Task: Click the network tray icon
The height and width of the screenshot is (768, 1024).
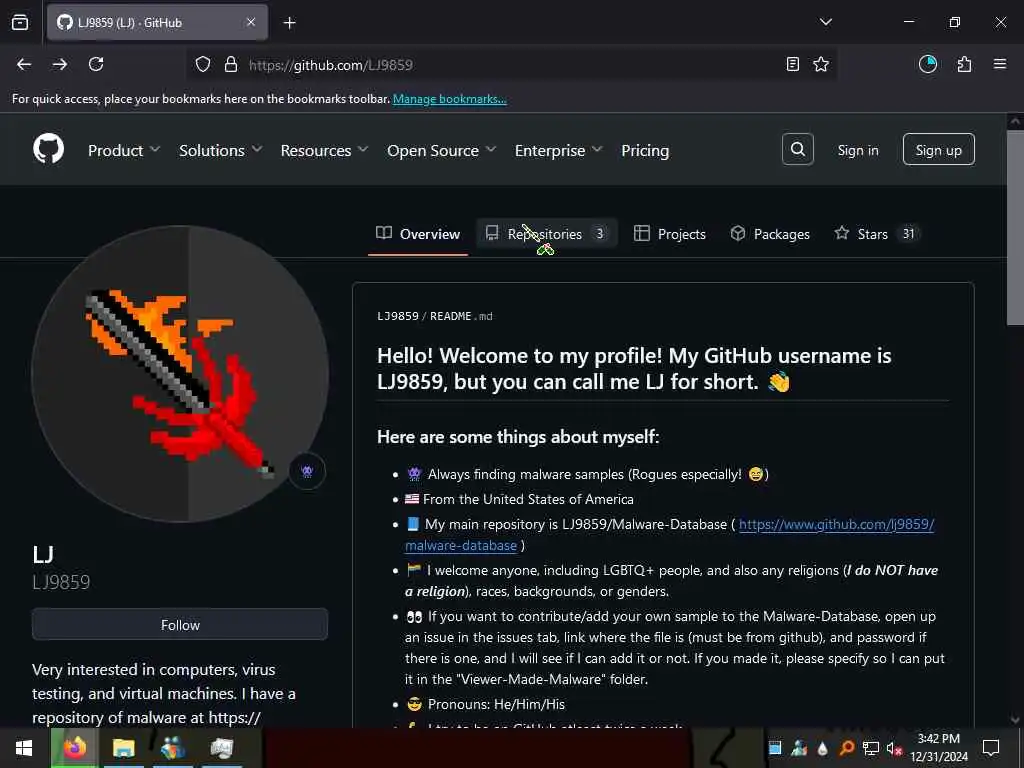Action: pos(870,748)
